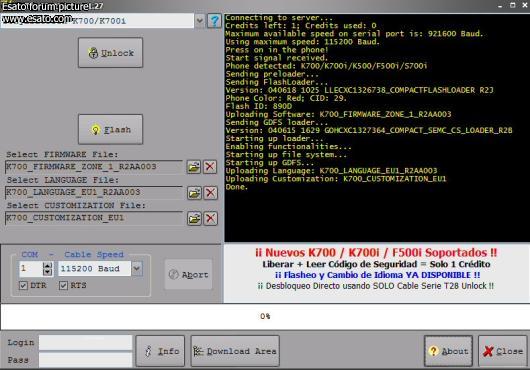Click the LANGUAGE file path field

[94, 193]
